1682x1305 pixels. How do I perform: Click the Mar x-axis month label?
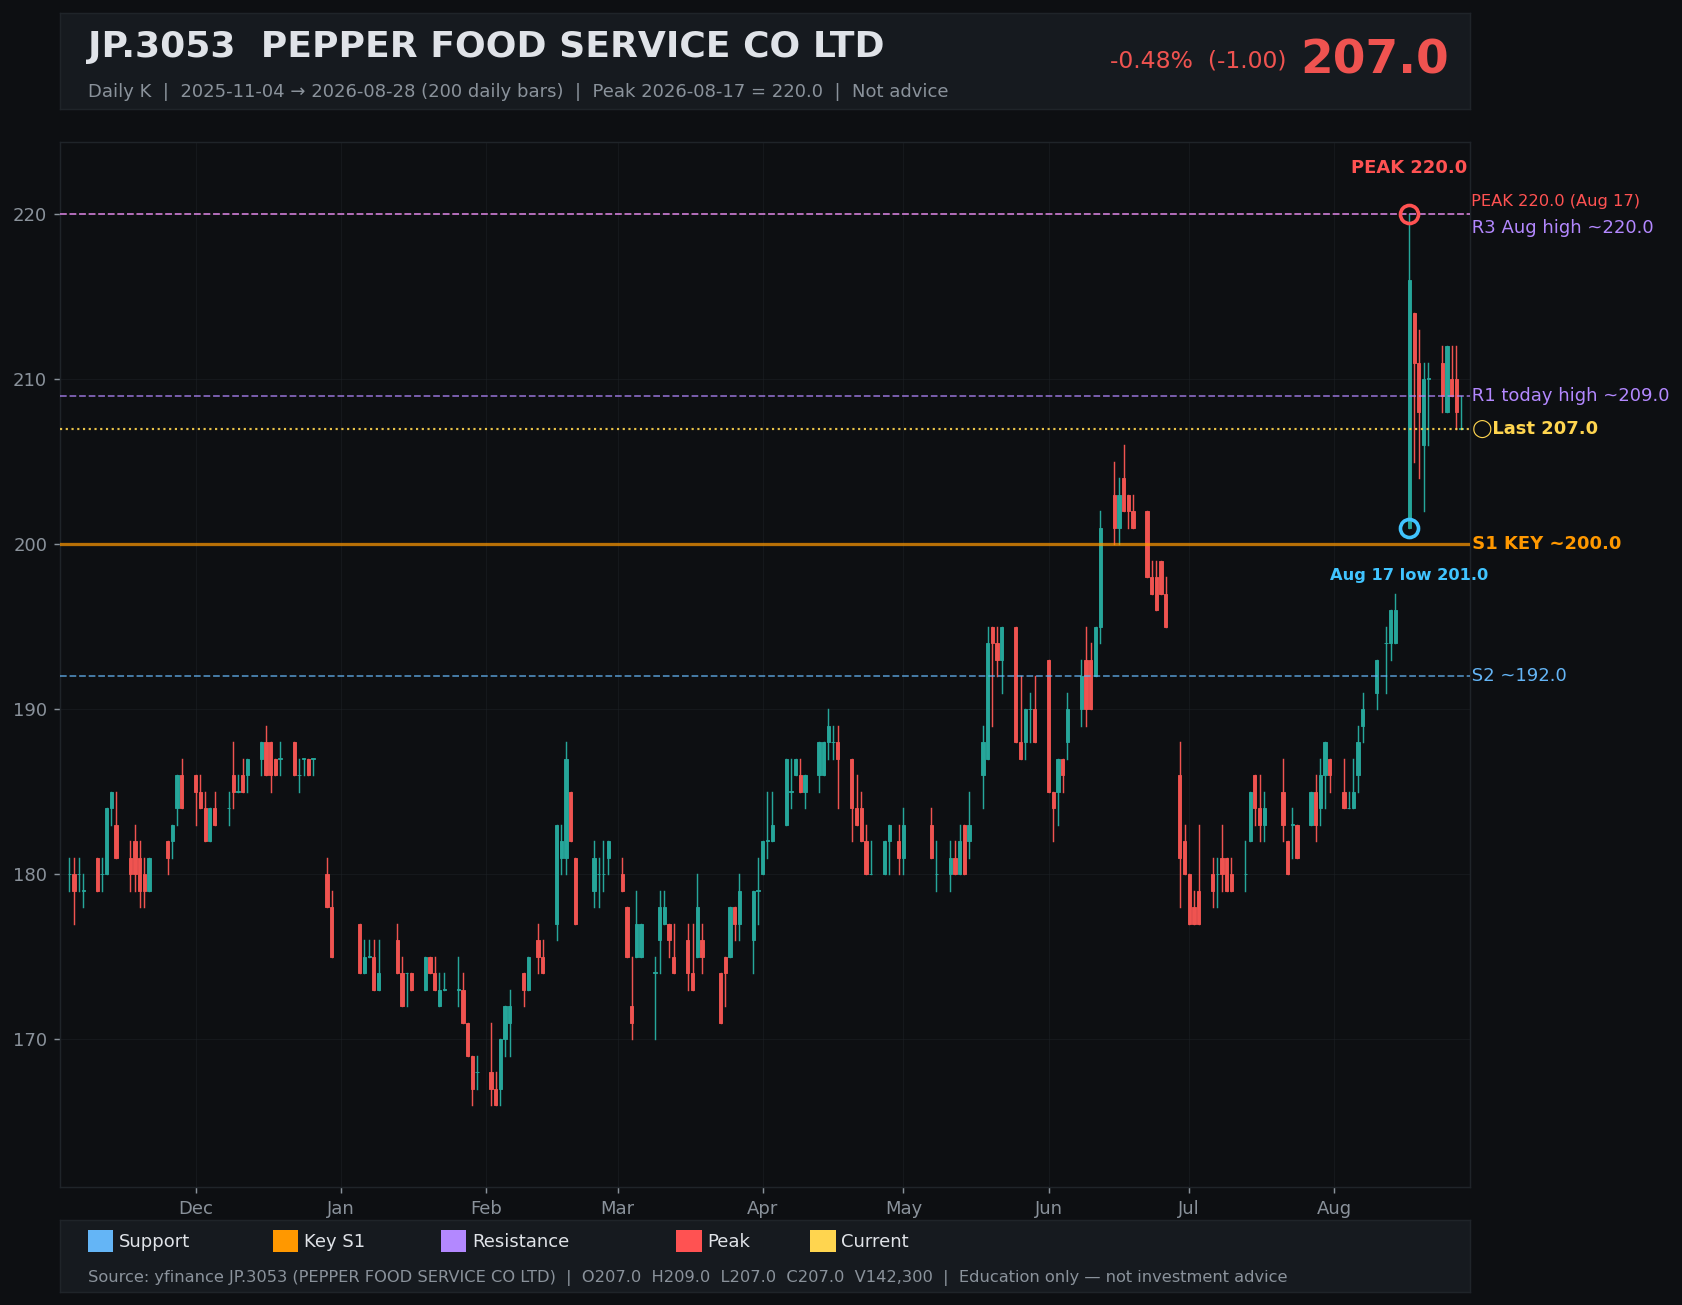coord(618,1208)
